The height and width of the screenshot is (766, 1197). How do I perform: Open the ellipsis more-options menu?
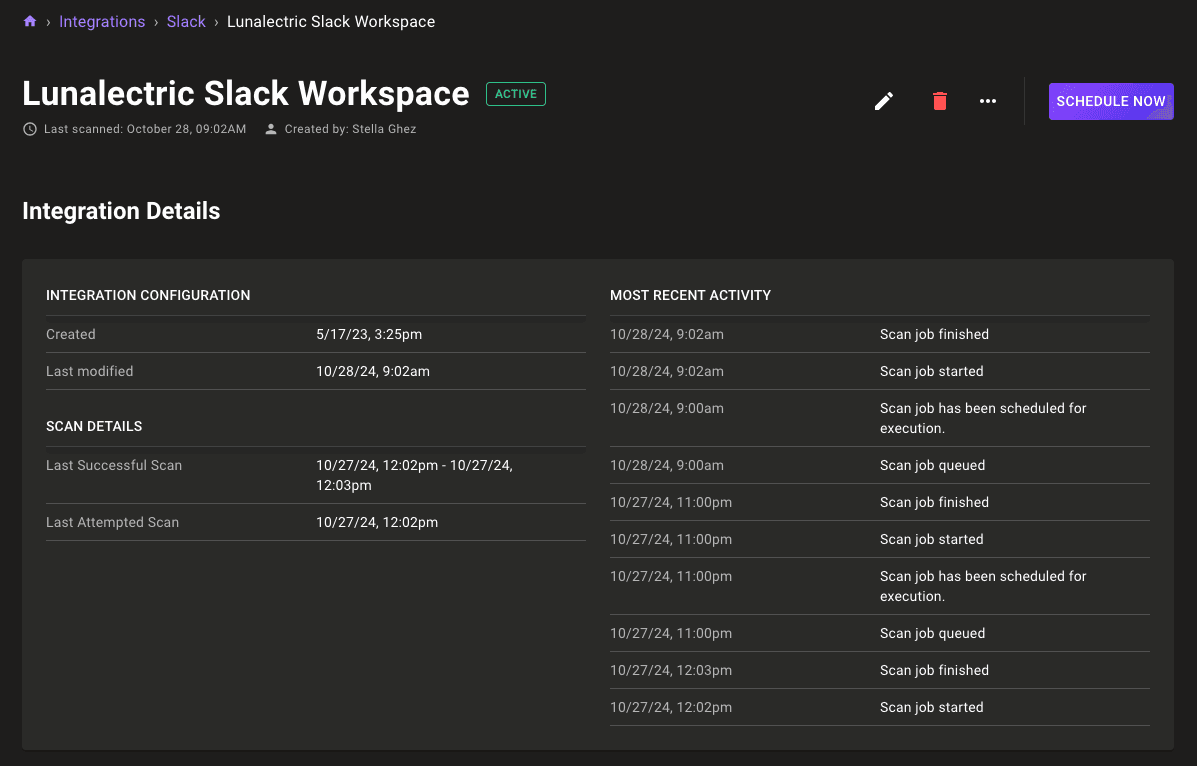[x=988, y=101]
